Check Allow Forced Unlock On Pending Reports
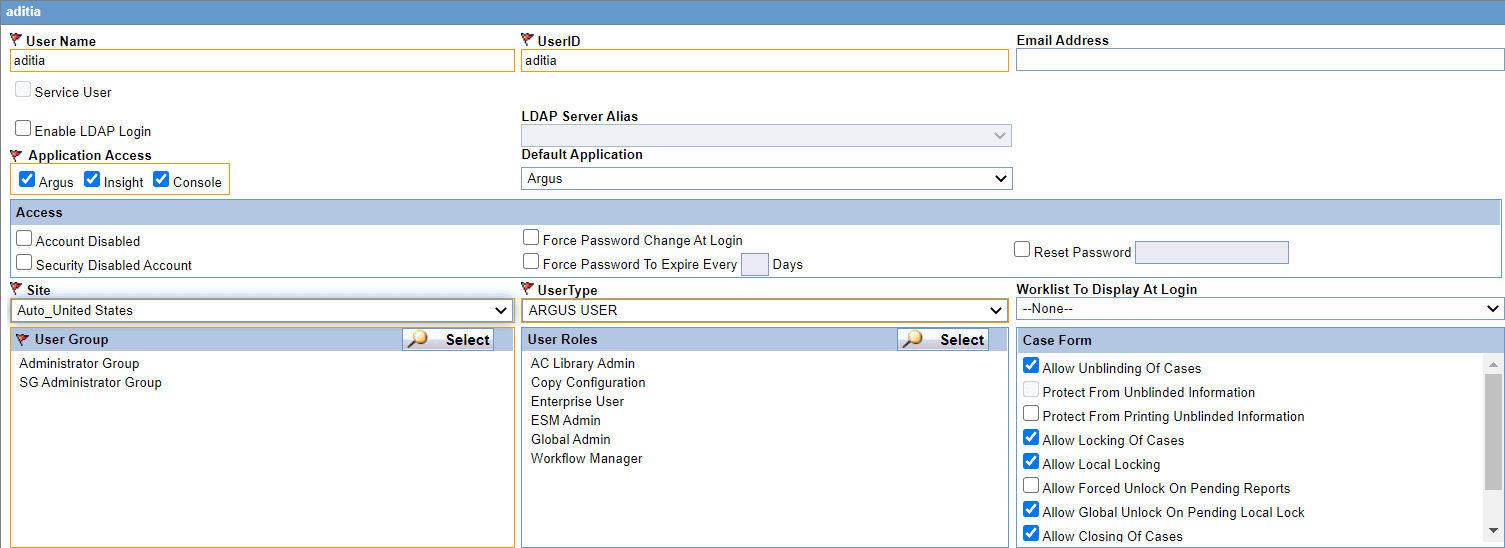Screen dimensions: 1505x548 (x=1031, y=486)
